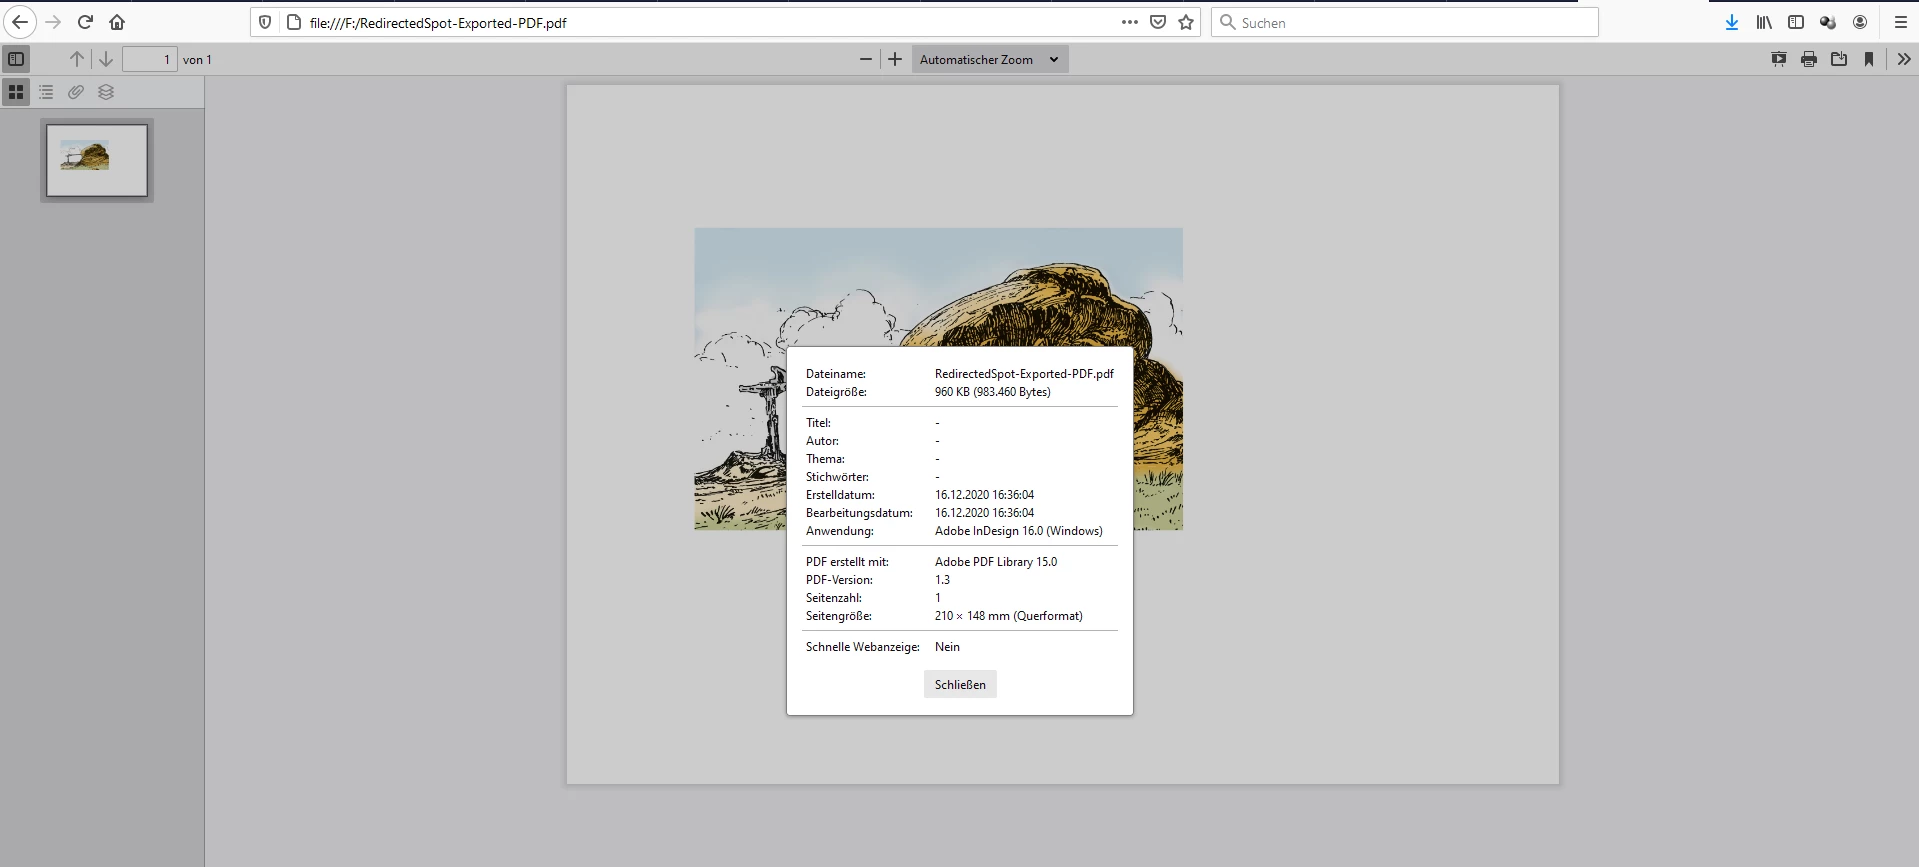Zoom out with the minus button
This screenshot has width=1919, height=867.
coord(866,59)
